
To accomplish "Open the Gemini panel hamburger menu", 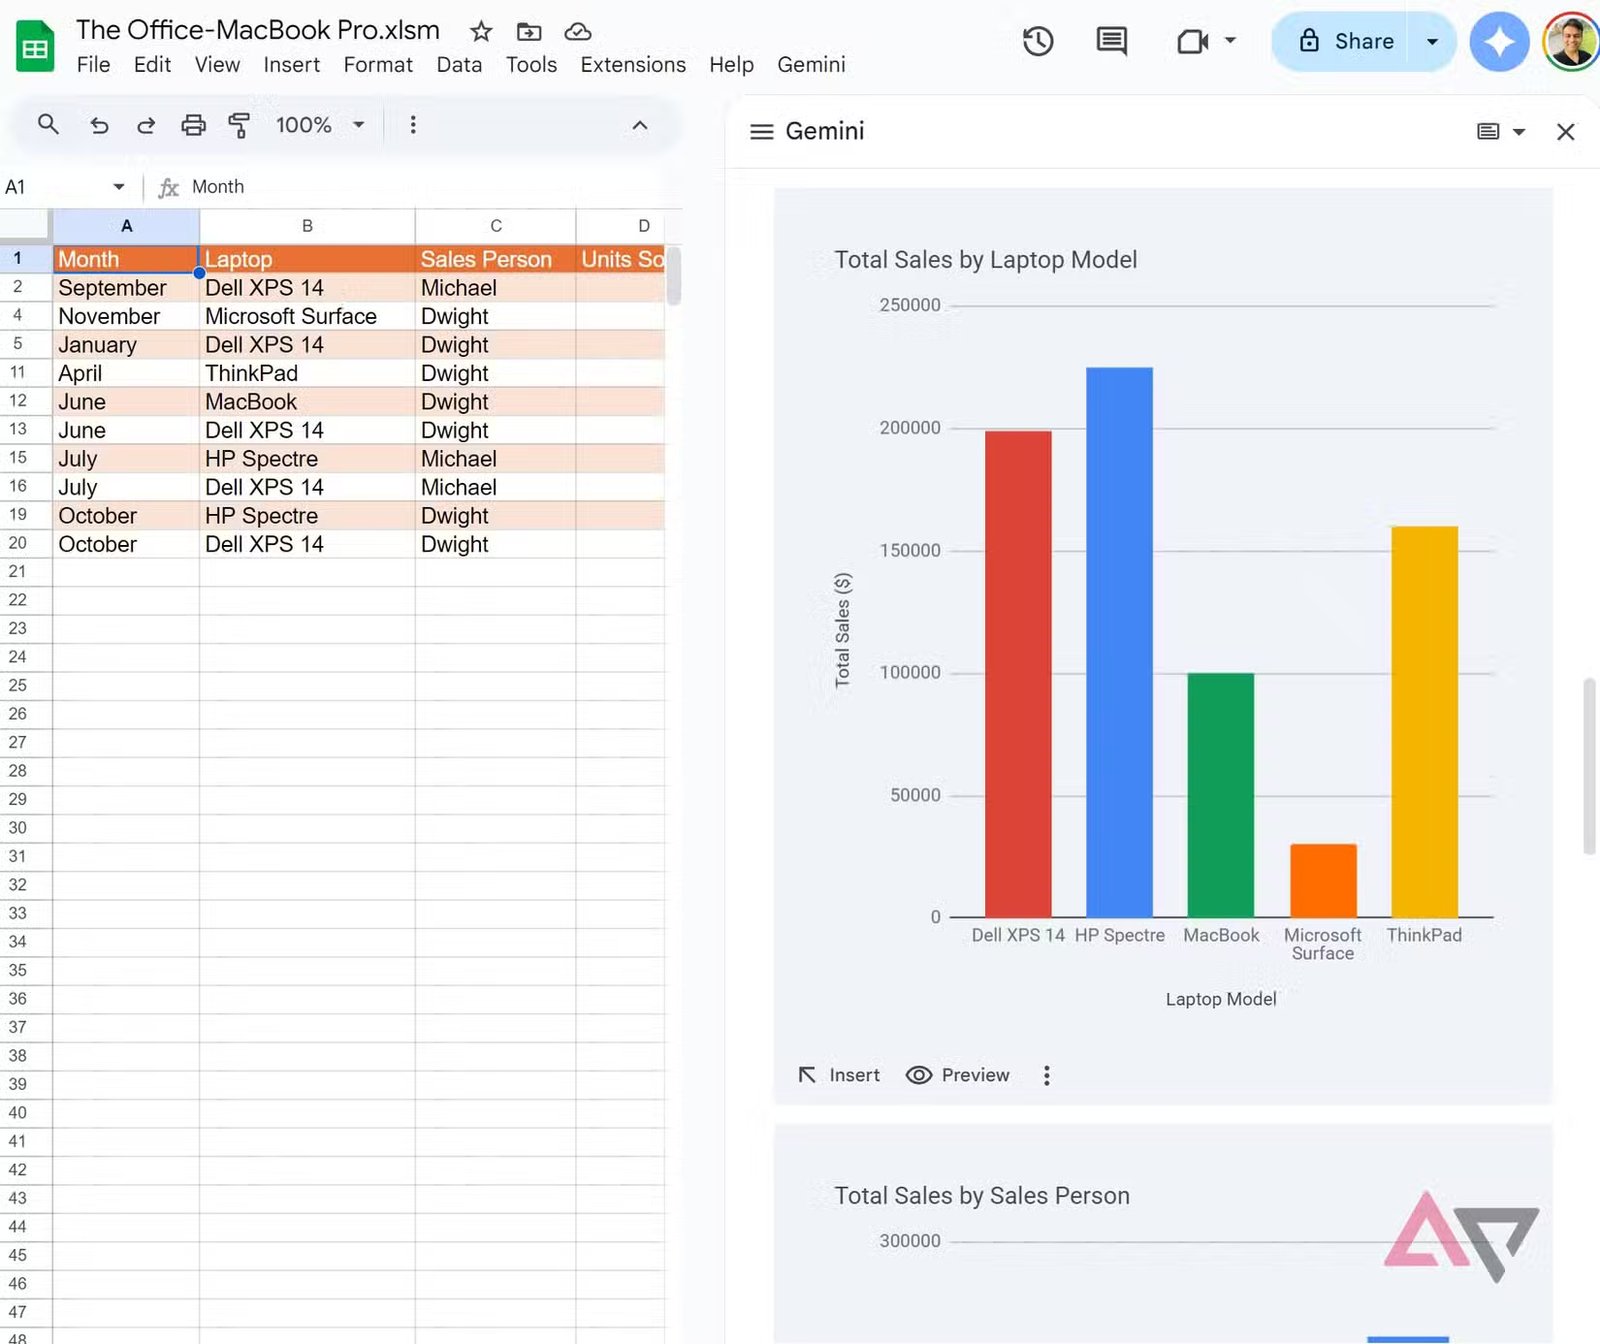I will click(761, 131).
